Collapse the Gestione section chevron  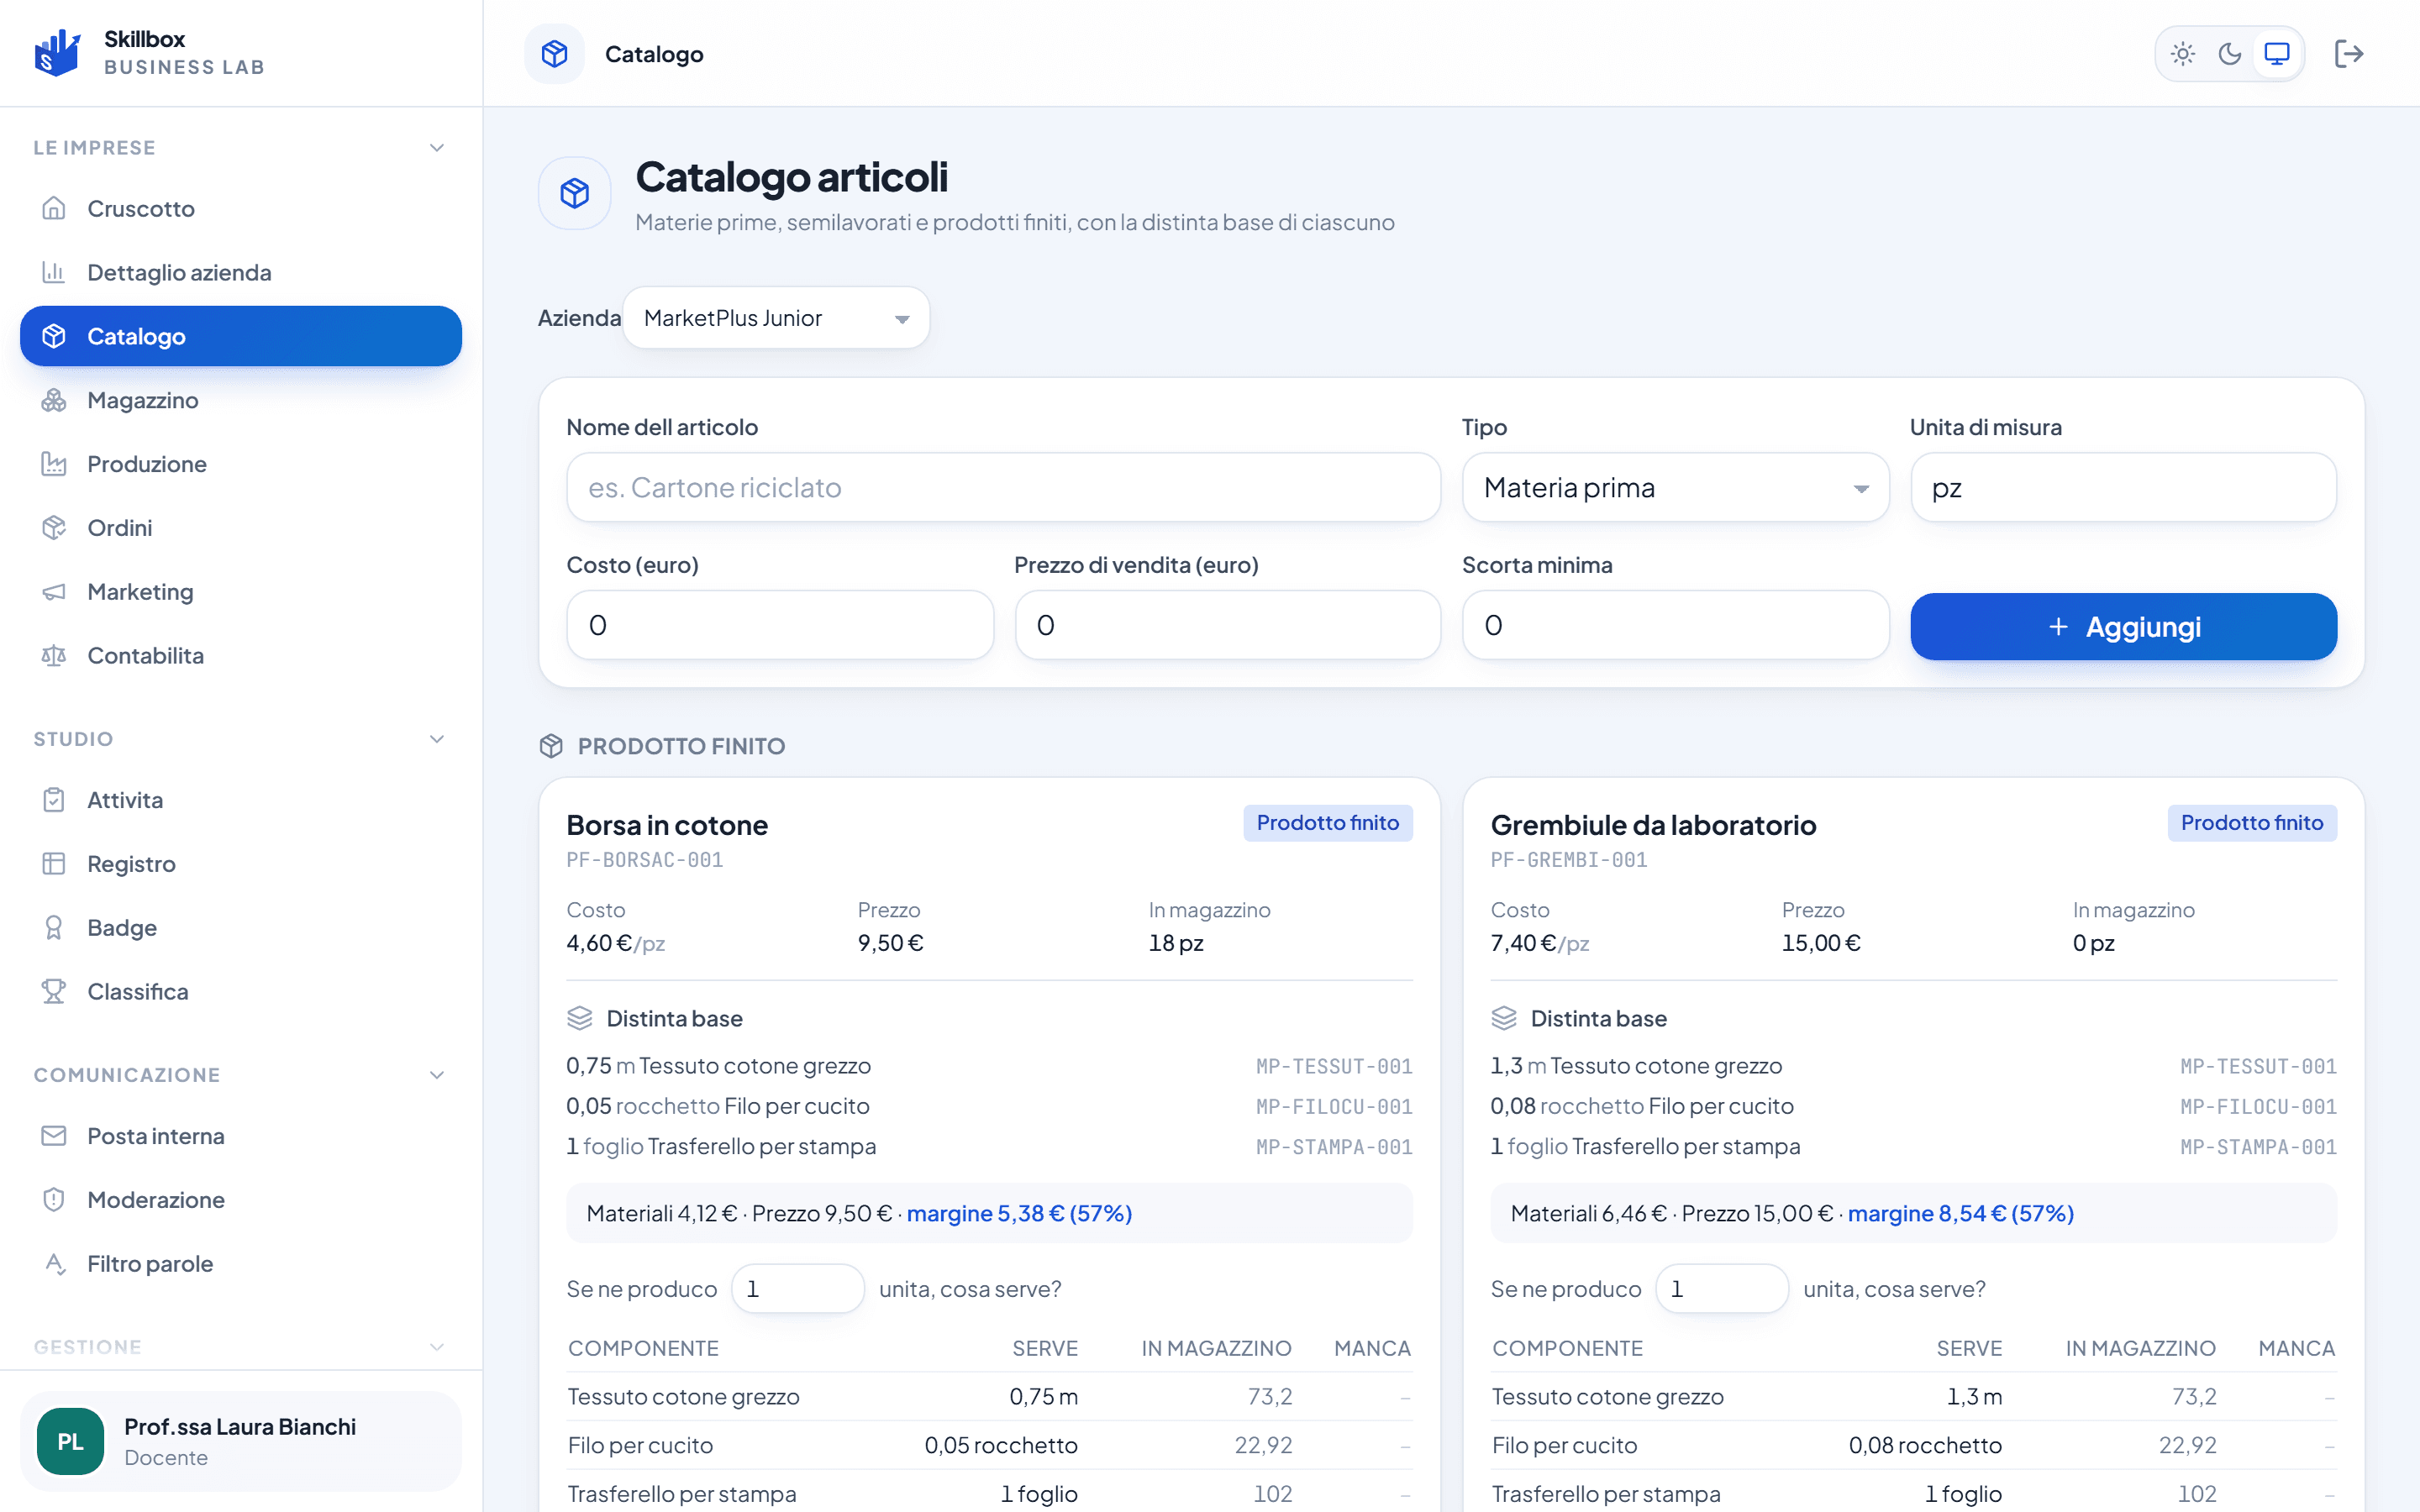[x=437, y=1347]
